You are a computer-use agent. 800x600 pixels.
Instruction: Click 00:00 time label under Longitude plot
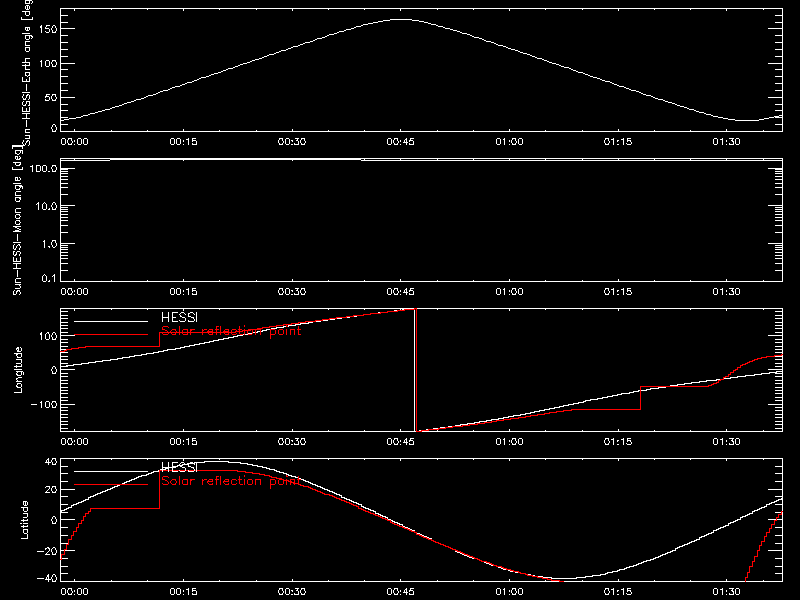click(74, 441)
